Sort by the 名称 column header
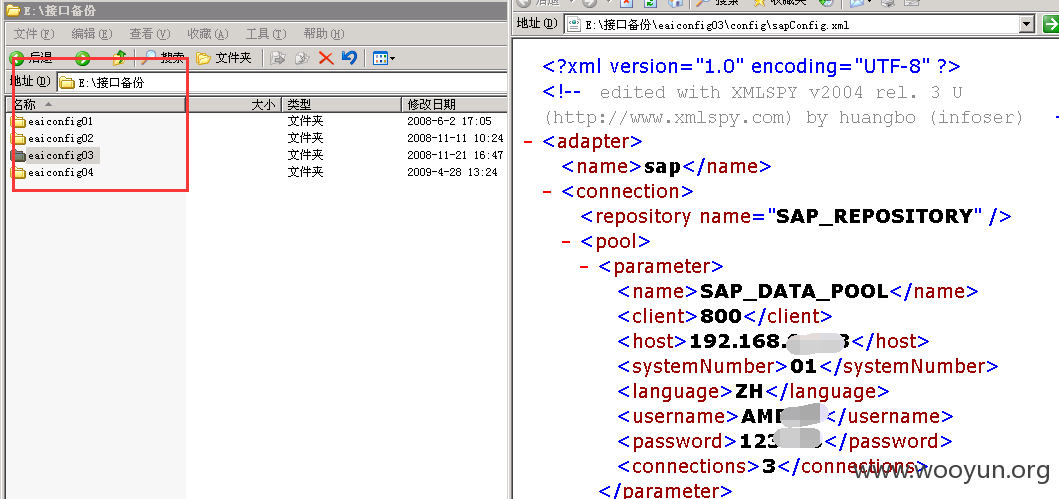The width and height of the screenshot is (1059, 499). coord(95,105)
